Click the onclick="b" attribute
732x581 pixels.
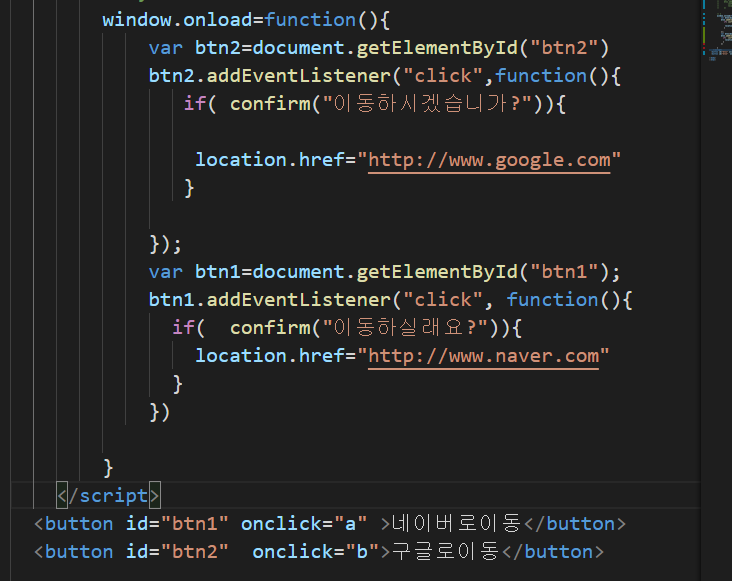point(316,552)
